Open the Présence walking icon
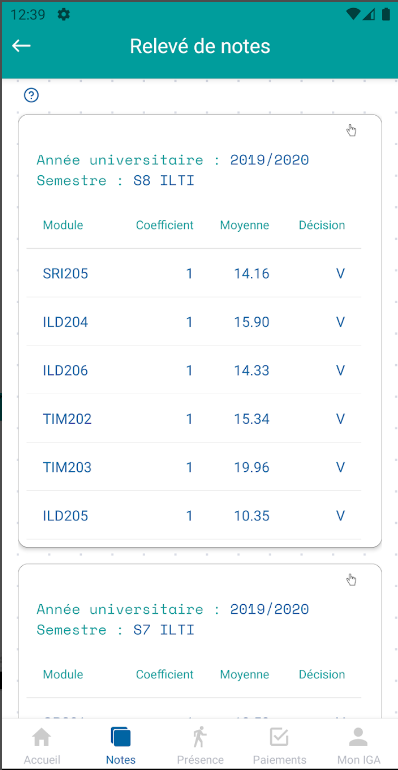This screenshot has width=398, height=770. tap(200, 737)
